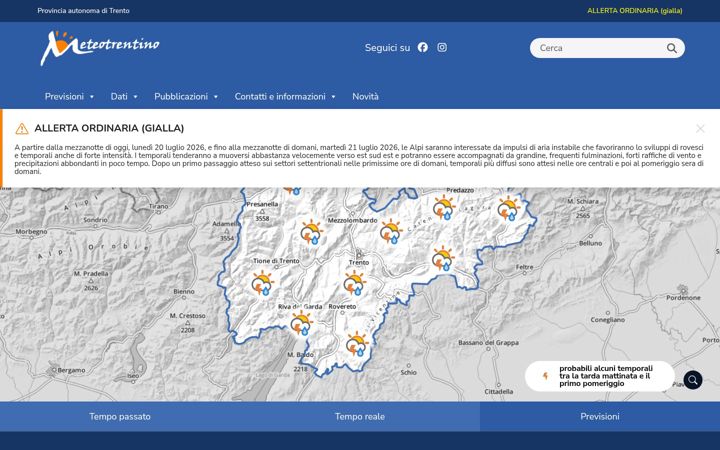
Task: Open the Provincia autonoma di Trento link
Action: tap(83, 11)
